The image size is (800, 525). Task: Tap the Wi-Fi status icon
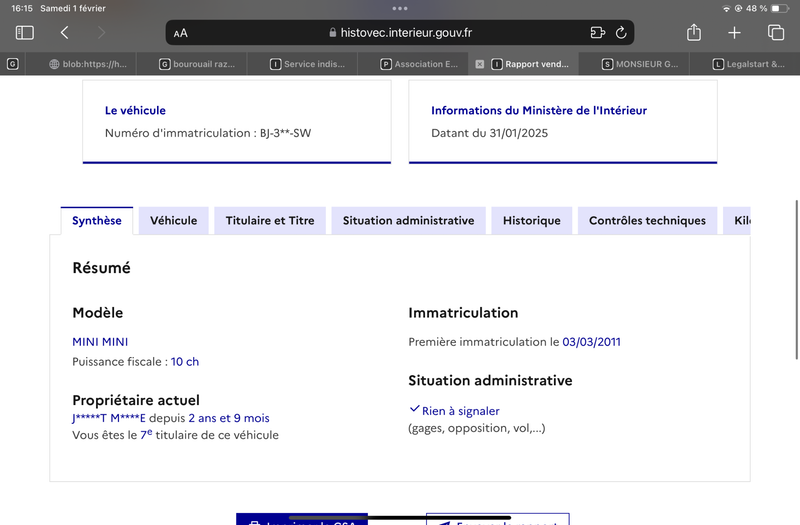[x=726, y=9]
